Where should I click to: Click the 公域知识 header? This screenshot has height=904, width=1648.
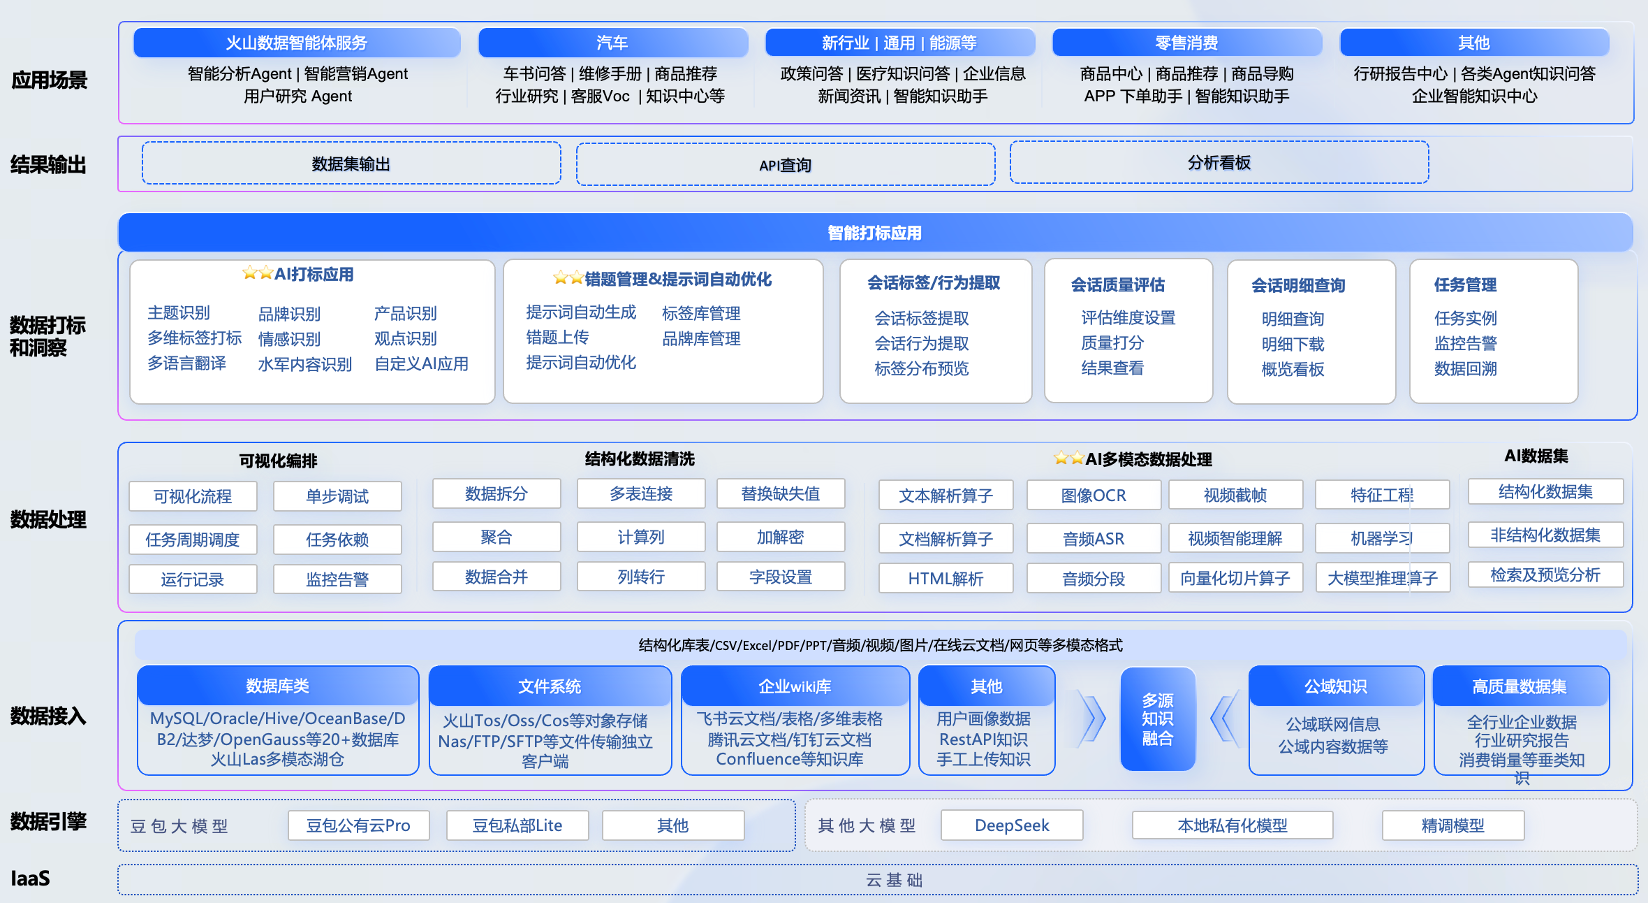click(x=1336, y=686)
